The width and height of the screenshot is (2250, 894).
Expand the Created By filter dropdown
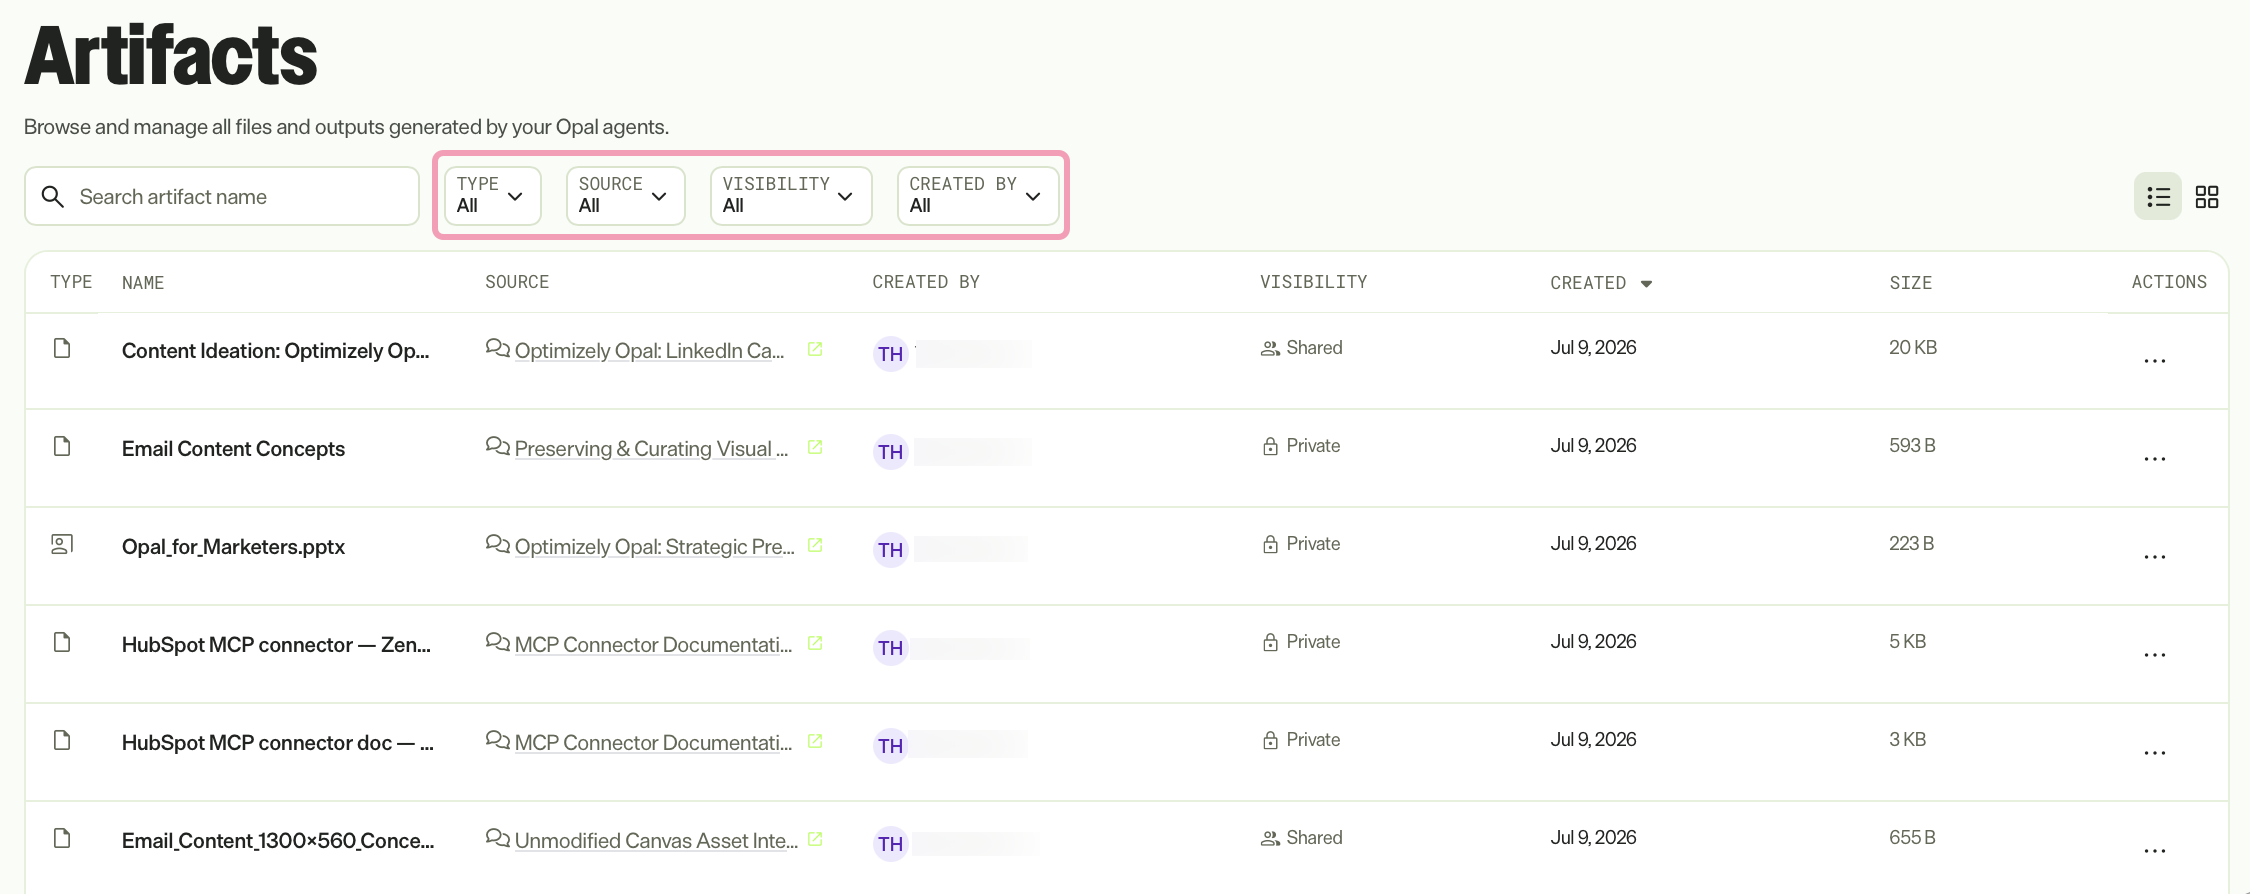977,196
